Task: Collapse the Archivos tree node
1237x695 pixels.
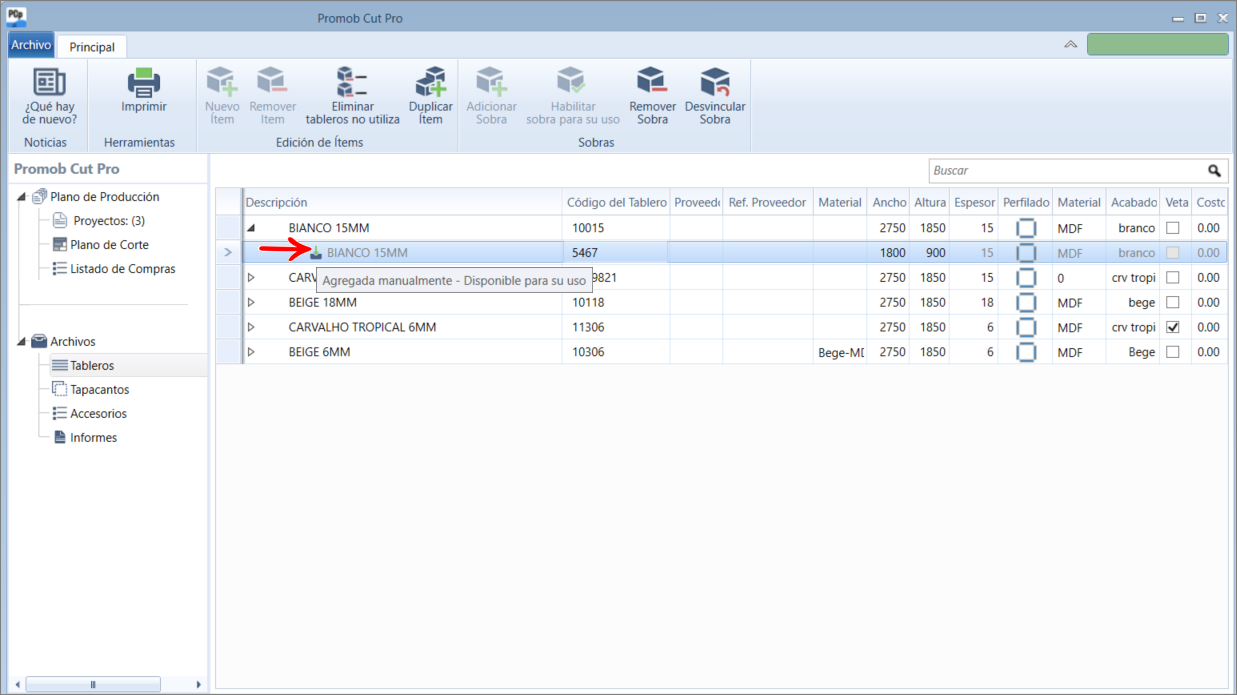Action: click(22, 342)
